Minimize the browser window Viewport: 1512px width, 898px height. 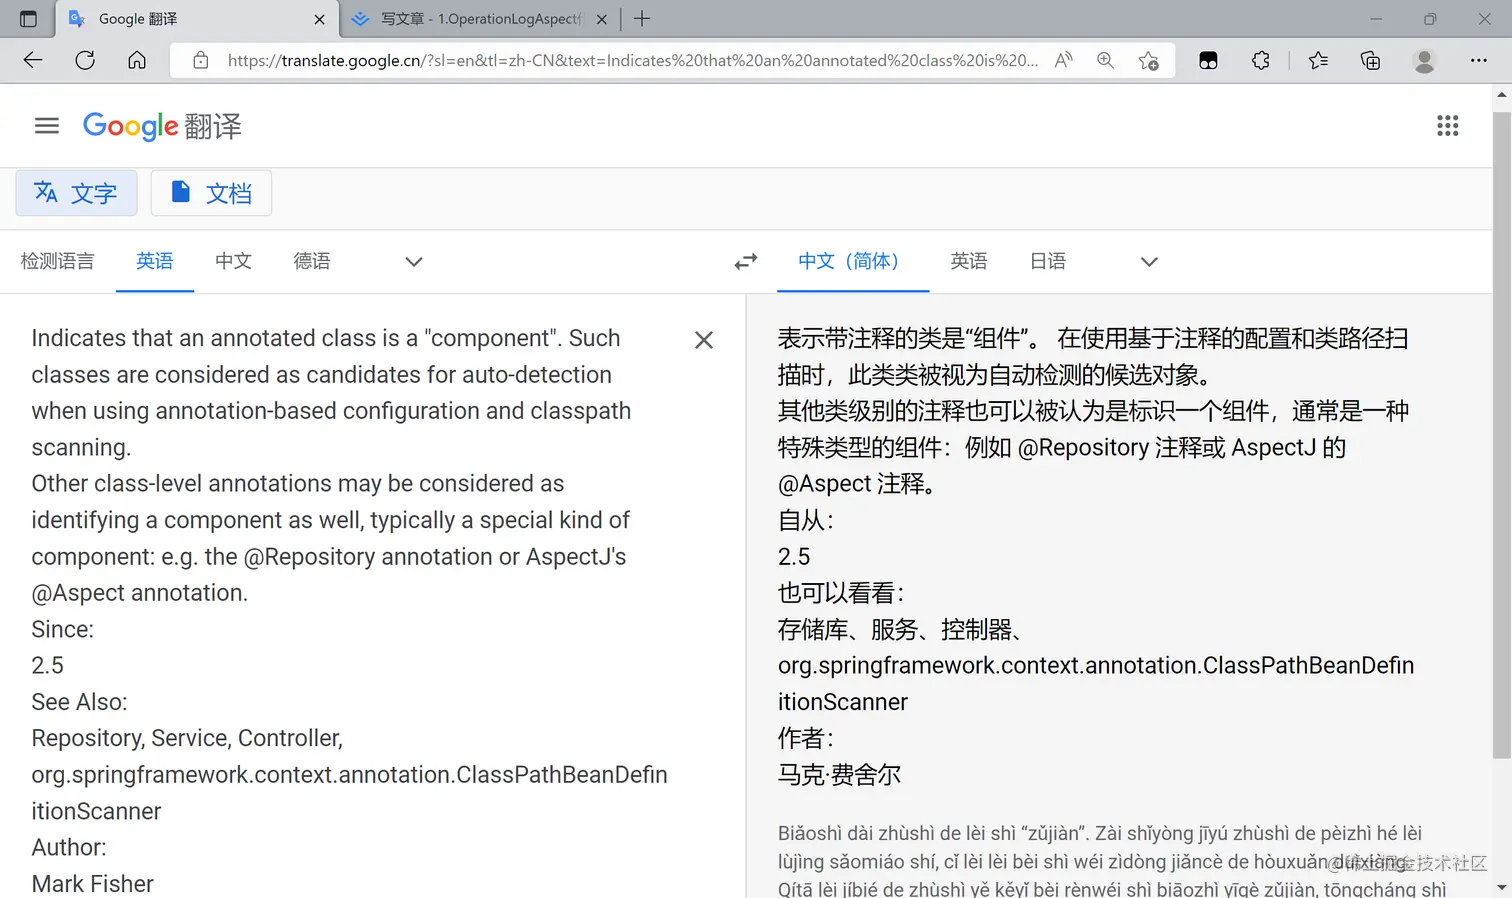(x=1376, y=19)
